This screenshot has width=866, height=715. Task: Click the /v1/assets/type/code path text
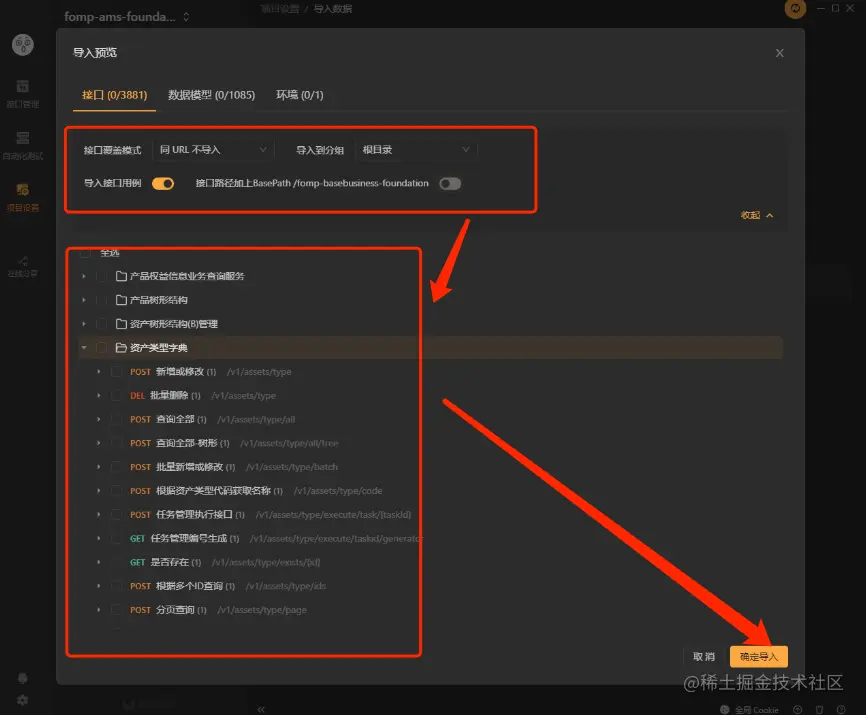click(x=338, y=490)
